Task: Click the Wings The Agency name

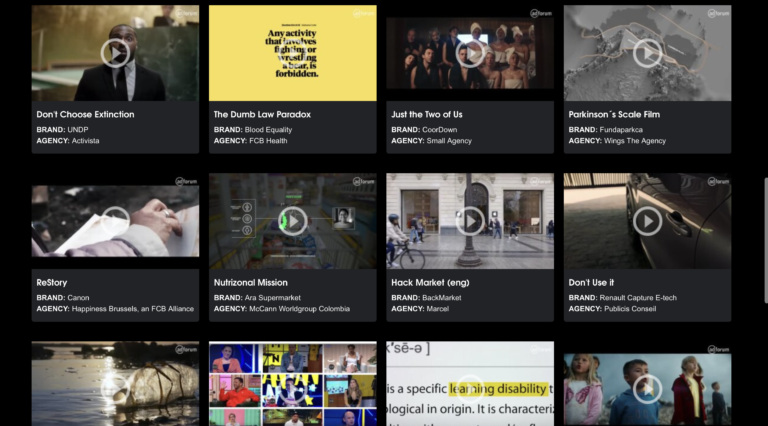Action: click(635, 141)
